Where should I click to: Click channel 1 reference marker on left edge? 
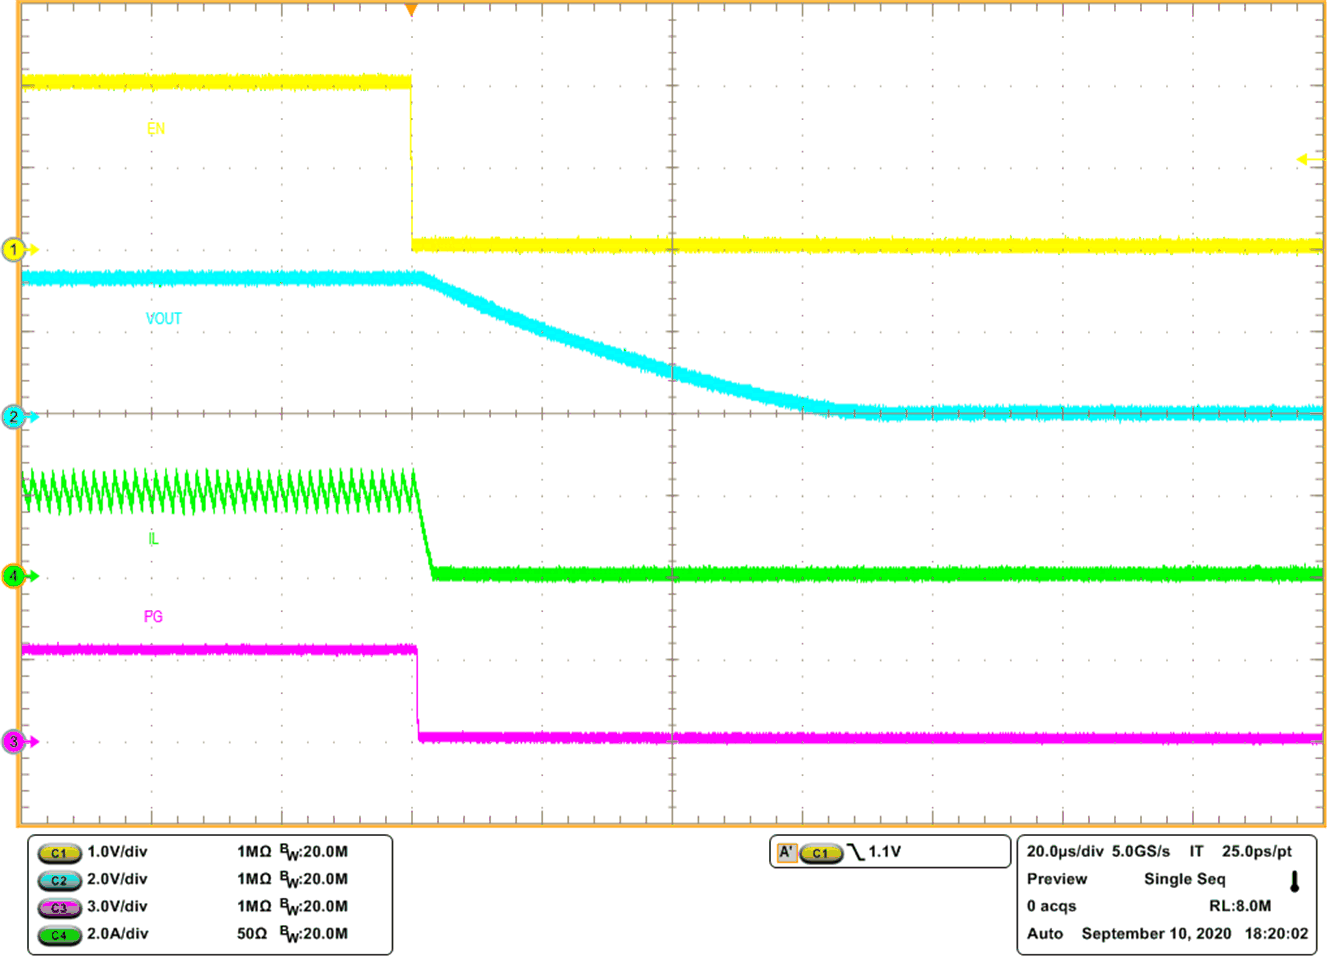[x=13, y=250]
